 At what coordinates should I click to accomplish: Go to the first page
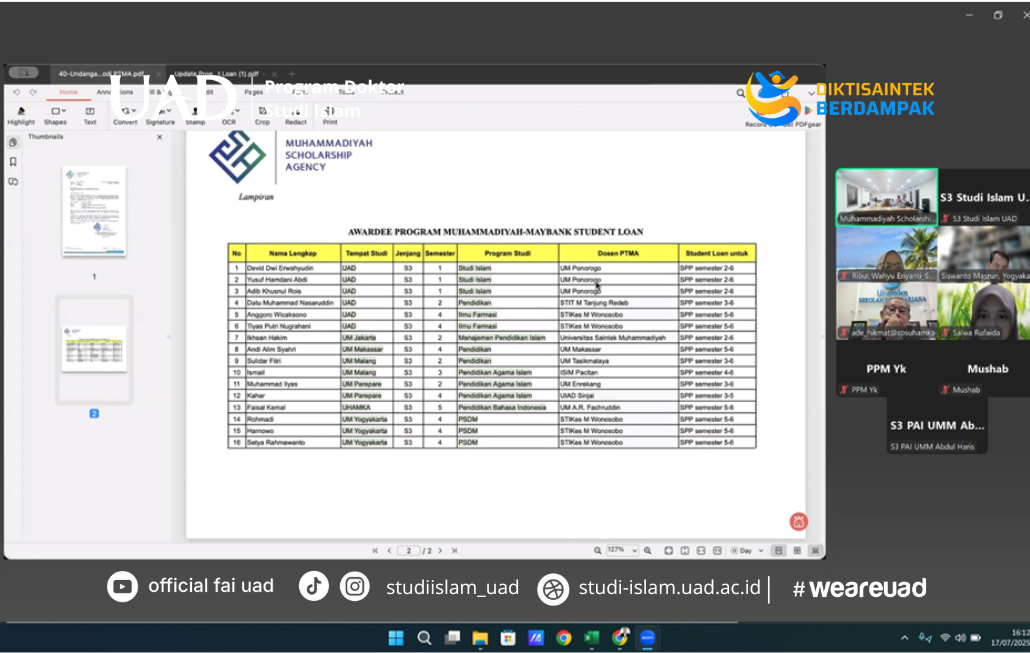pyautogui.click(x=375, y=551)
